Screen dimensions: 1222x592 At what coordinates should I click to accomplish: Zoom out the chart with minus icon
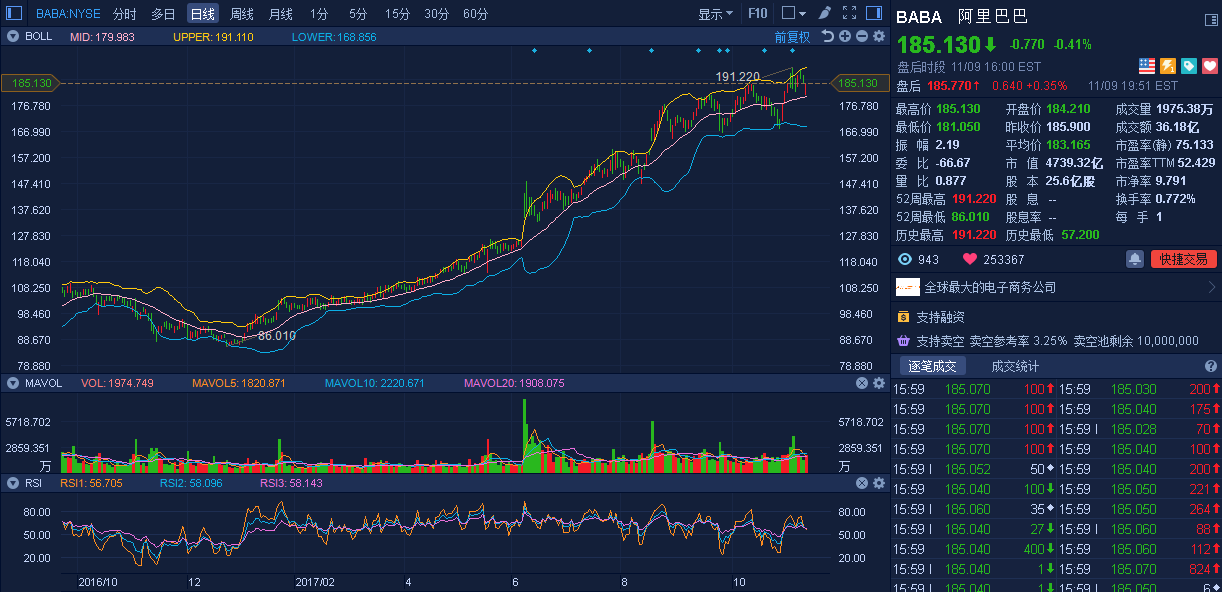[862, 36]
